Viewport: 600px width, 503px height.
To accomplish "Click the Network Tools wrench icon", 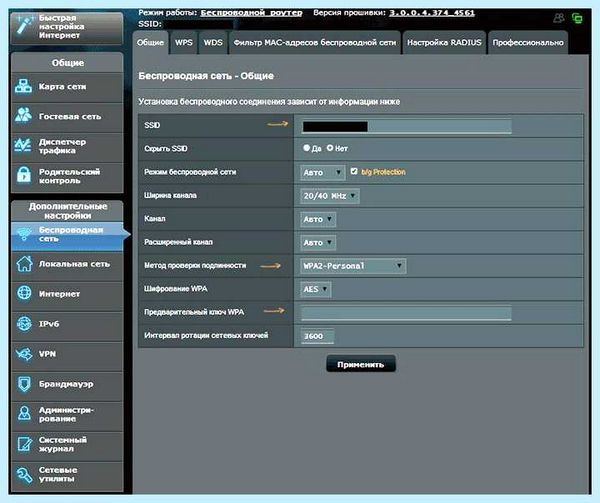I will 24,474.
